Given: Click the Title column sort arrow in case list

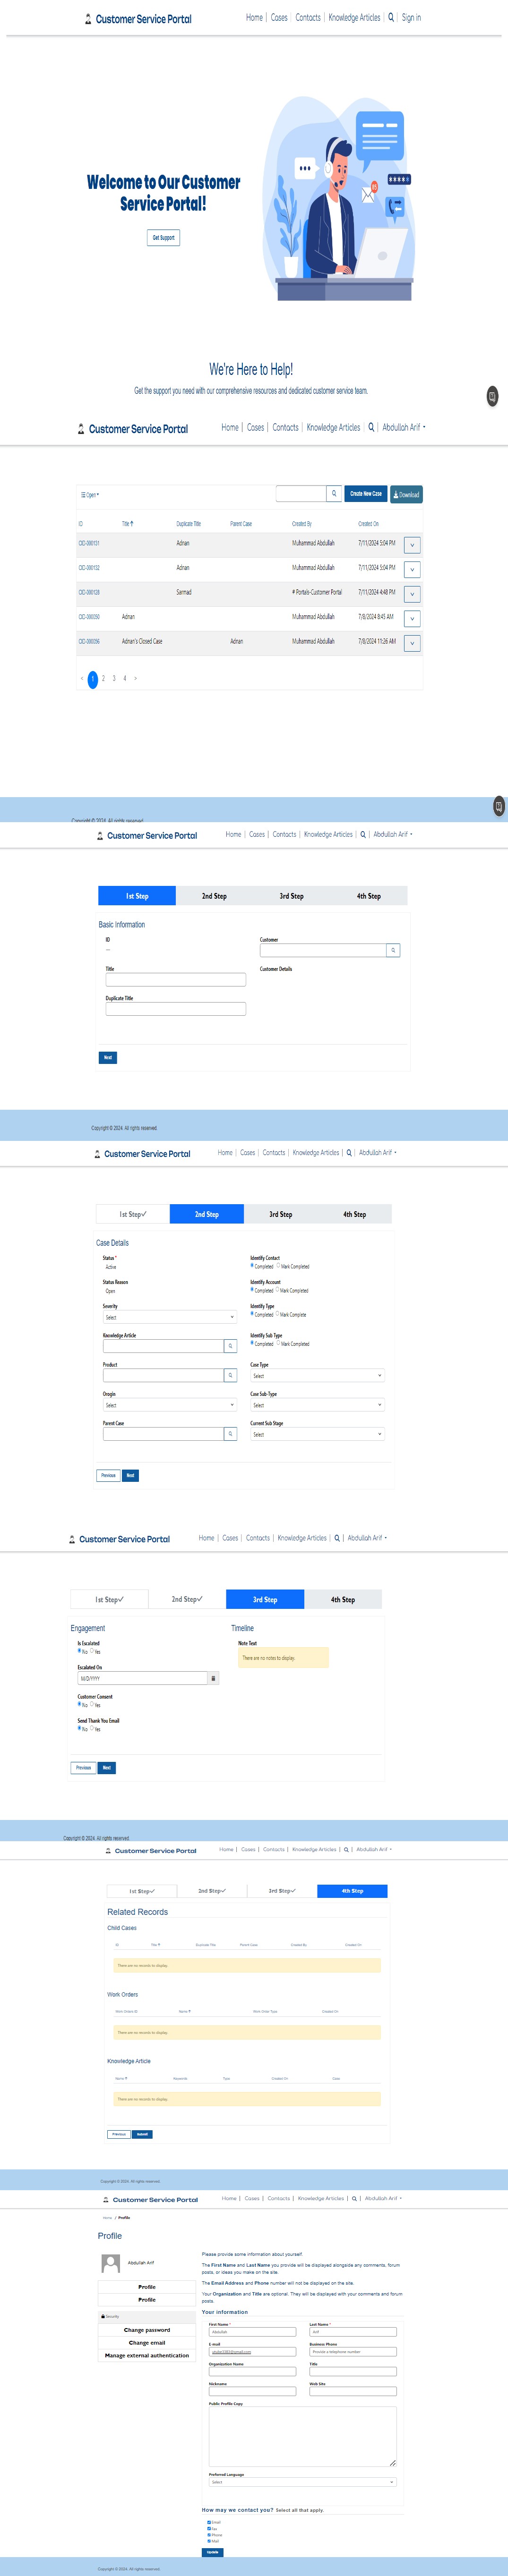Looking at the screenshot, I should (132, 523).
